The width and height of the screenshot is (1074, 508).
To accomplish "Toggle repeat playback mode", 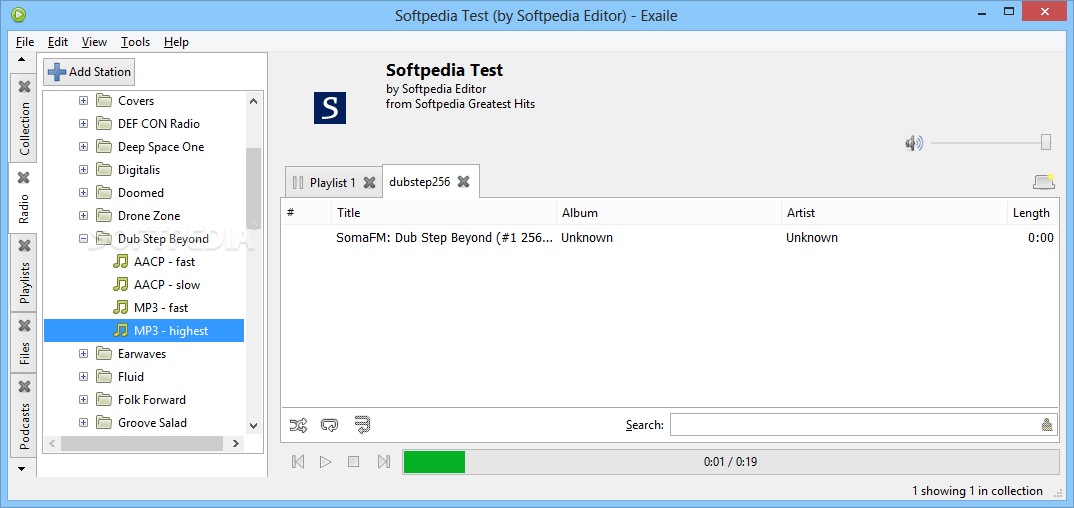I will point(329,425).
